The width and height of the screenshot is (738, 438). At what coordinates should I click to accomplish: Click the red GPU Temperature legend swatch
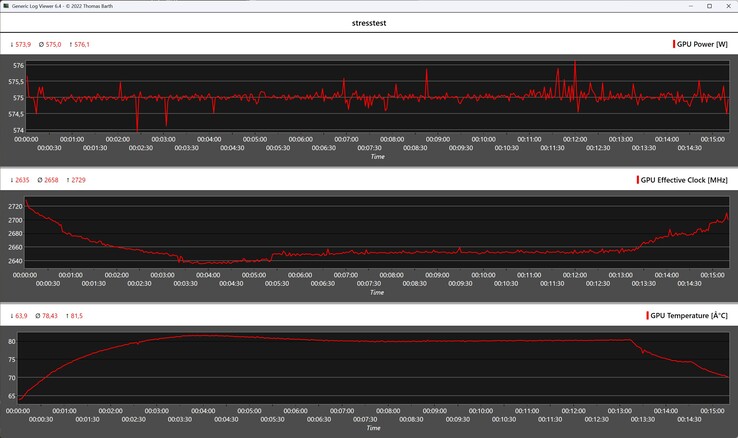tap(646, 316)
